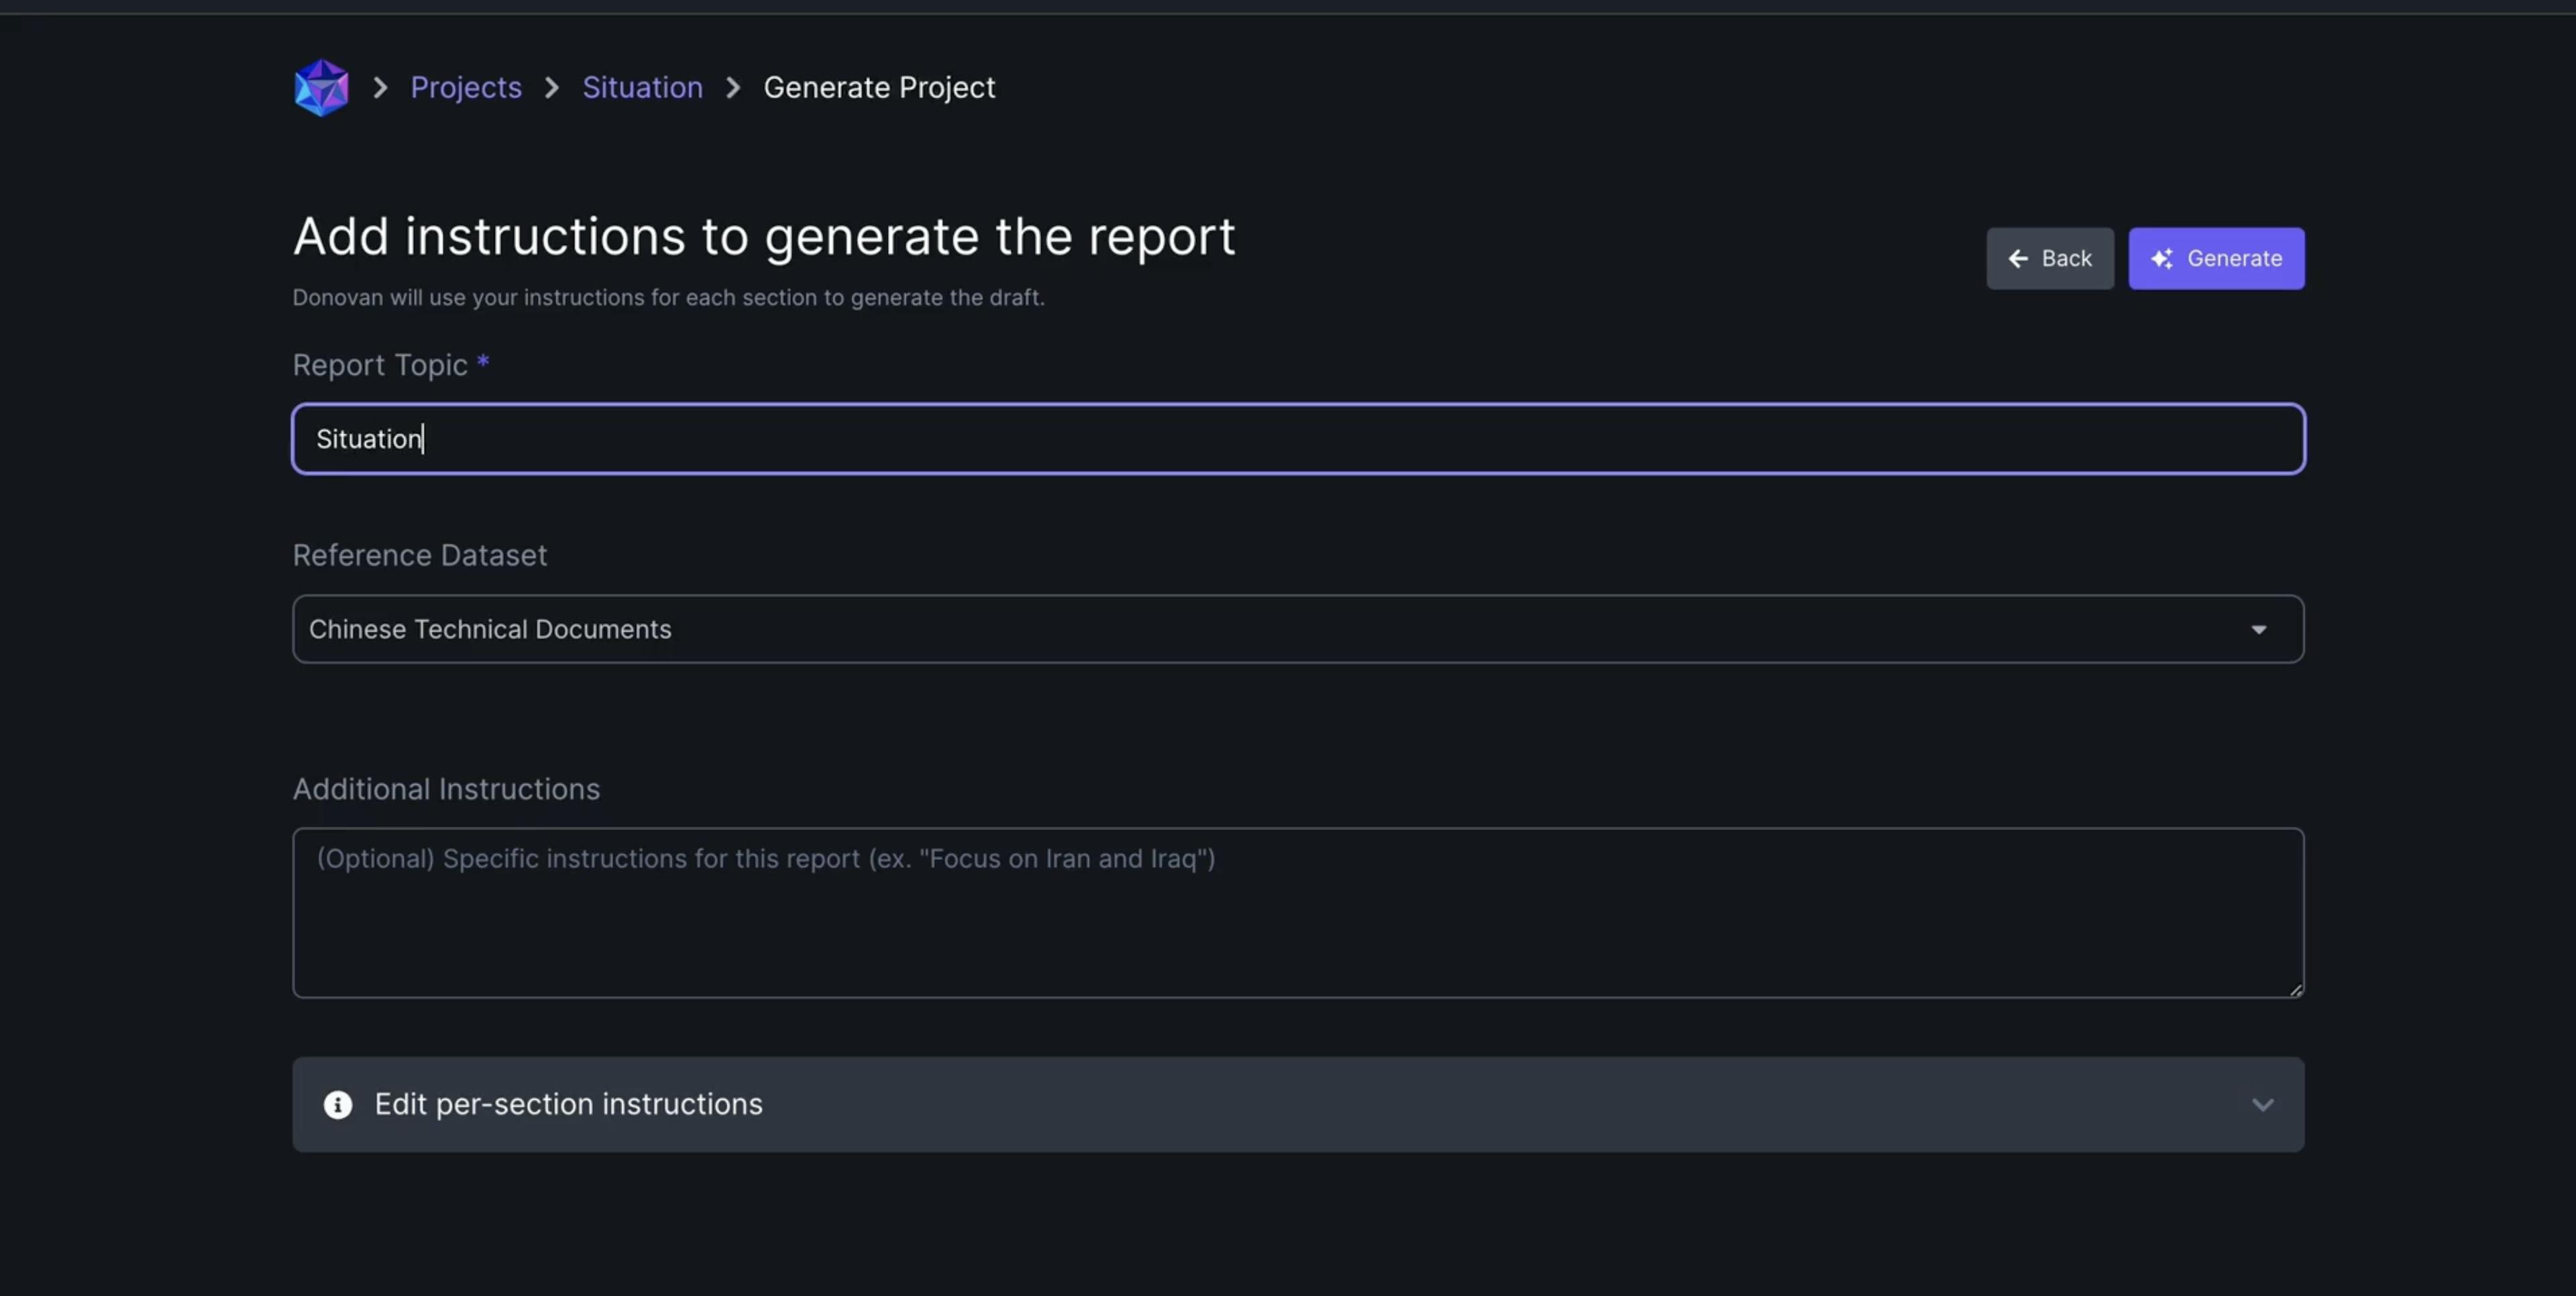Click the chevron before Generate Project
Image resolution: width=2576 pixels, height=1296 pixels.
coord(733,88)
